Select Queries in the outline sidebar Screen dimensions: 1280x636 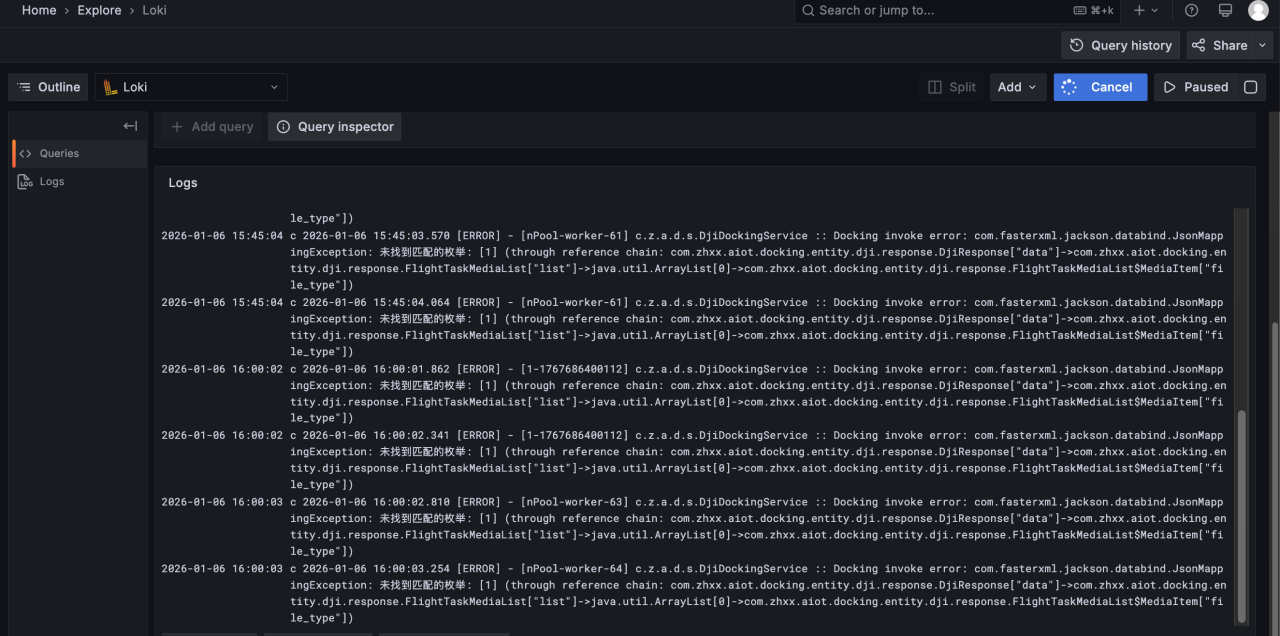(x=59, y=153)
